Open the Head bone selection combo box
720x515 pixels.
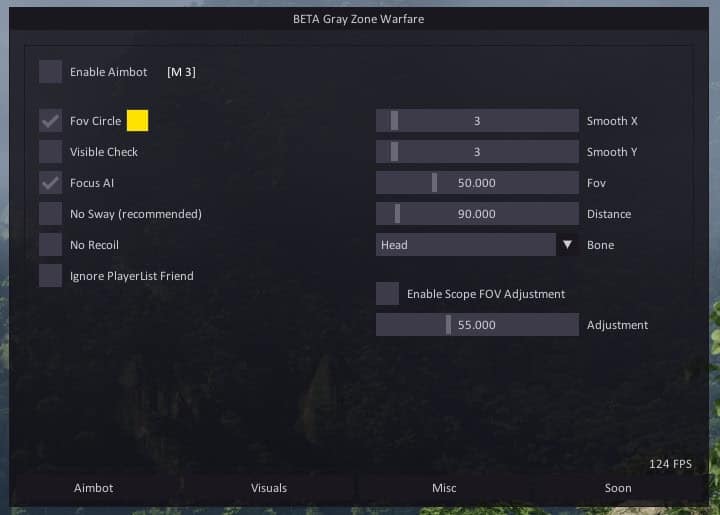click(465, 245)
